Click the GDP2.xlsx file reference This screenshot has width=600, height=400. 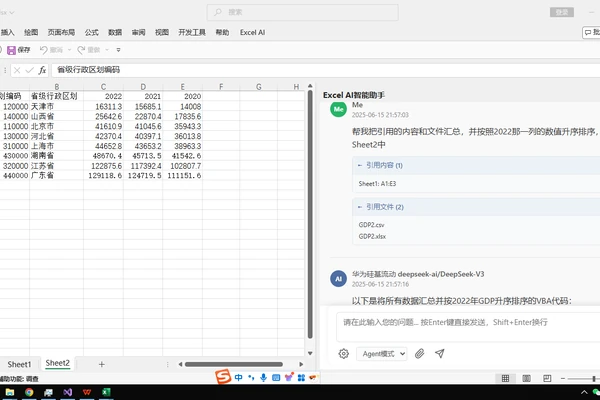click(x=372, y=237)
